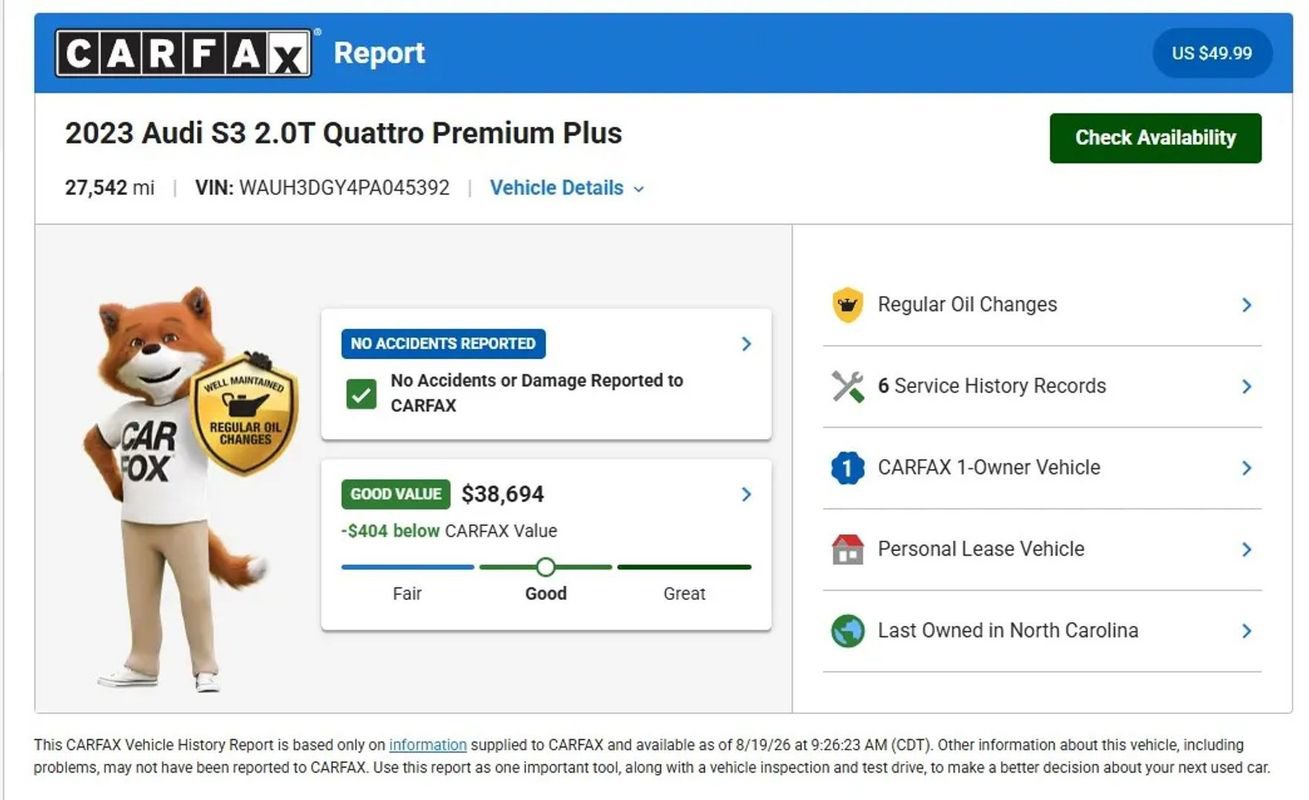This screenshot has height=800, width=1309.
Task: Expand the Regular Oil Changes row arrow
Action: click(1246, 305)
